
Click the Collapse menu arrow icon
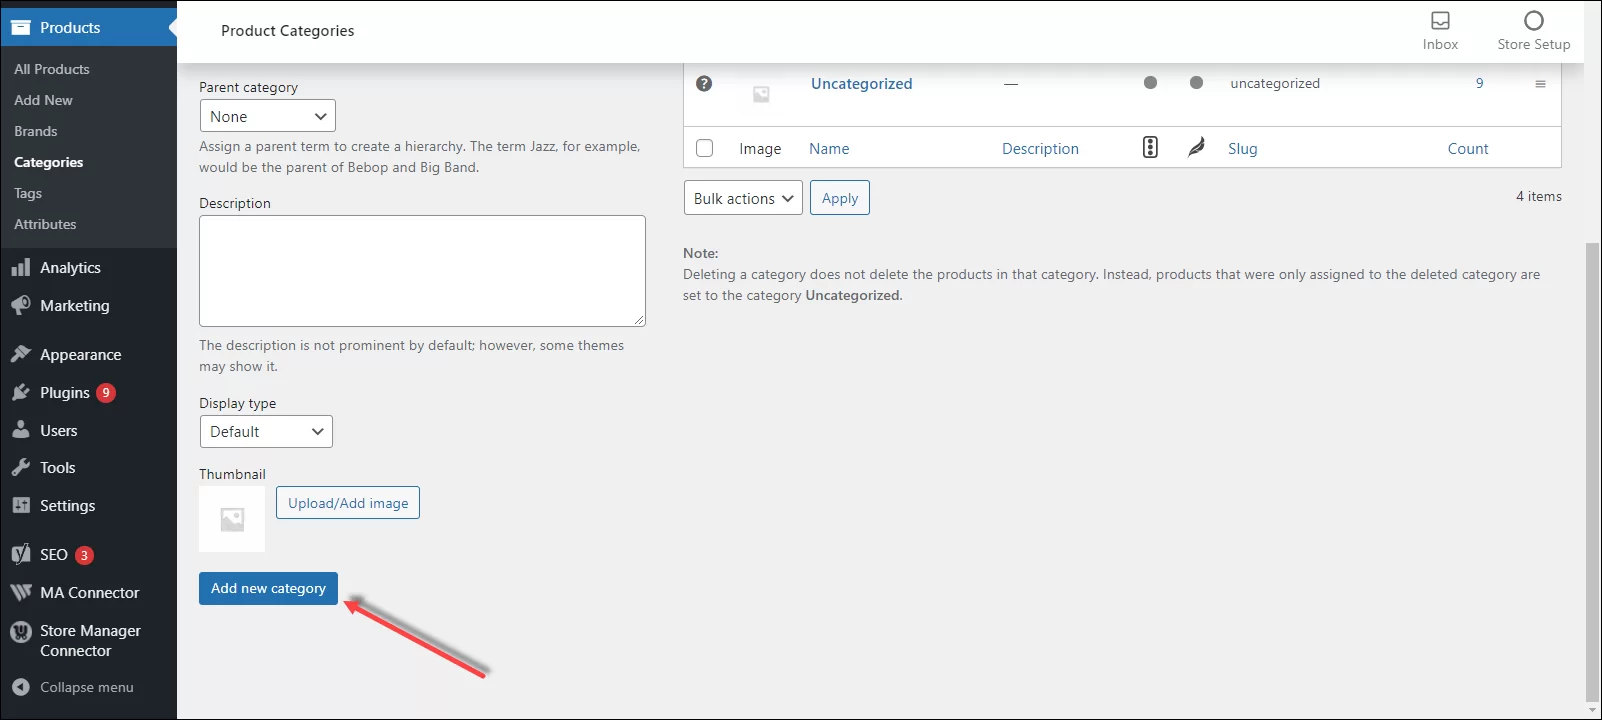pyautogui.click(x=20, y=687)
